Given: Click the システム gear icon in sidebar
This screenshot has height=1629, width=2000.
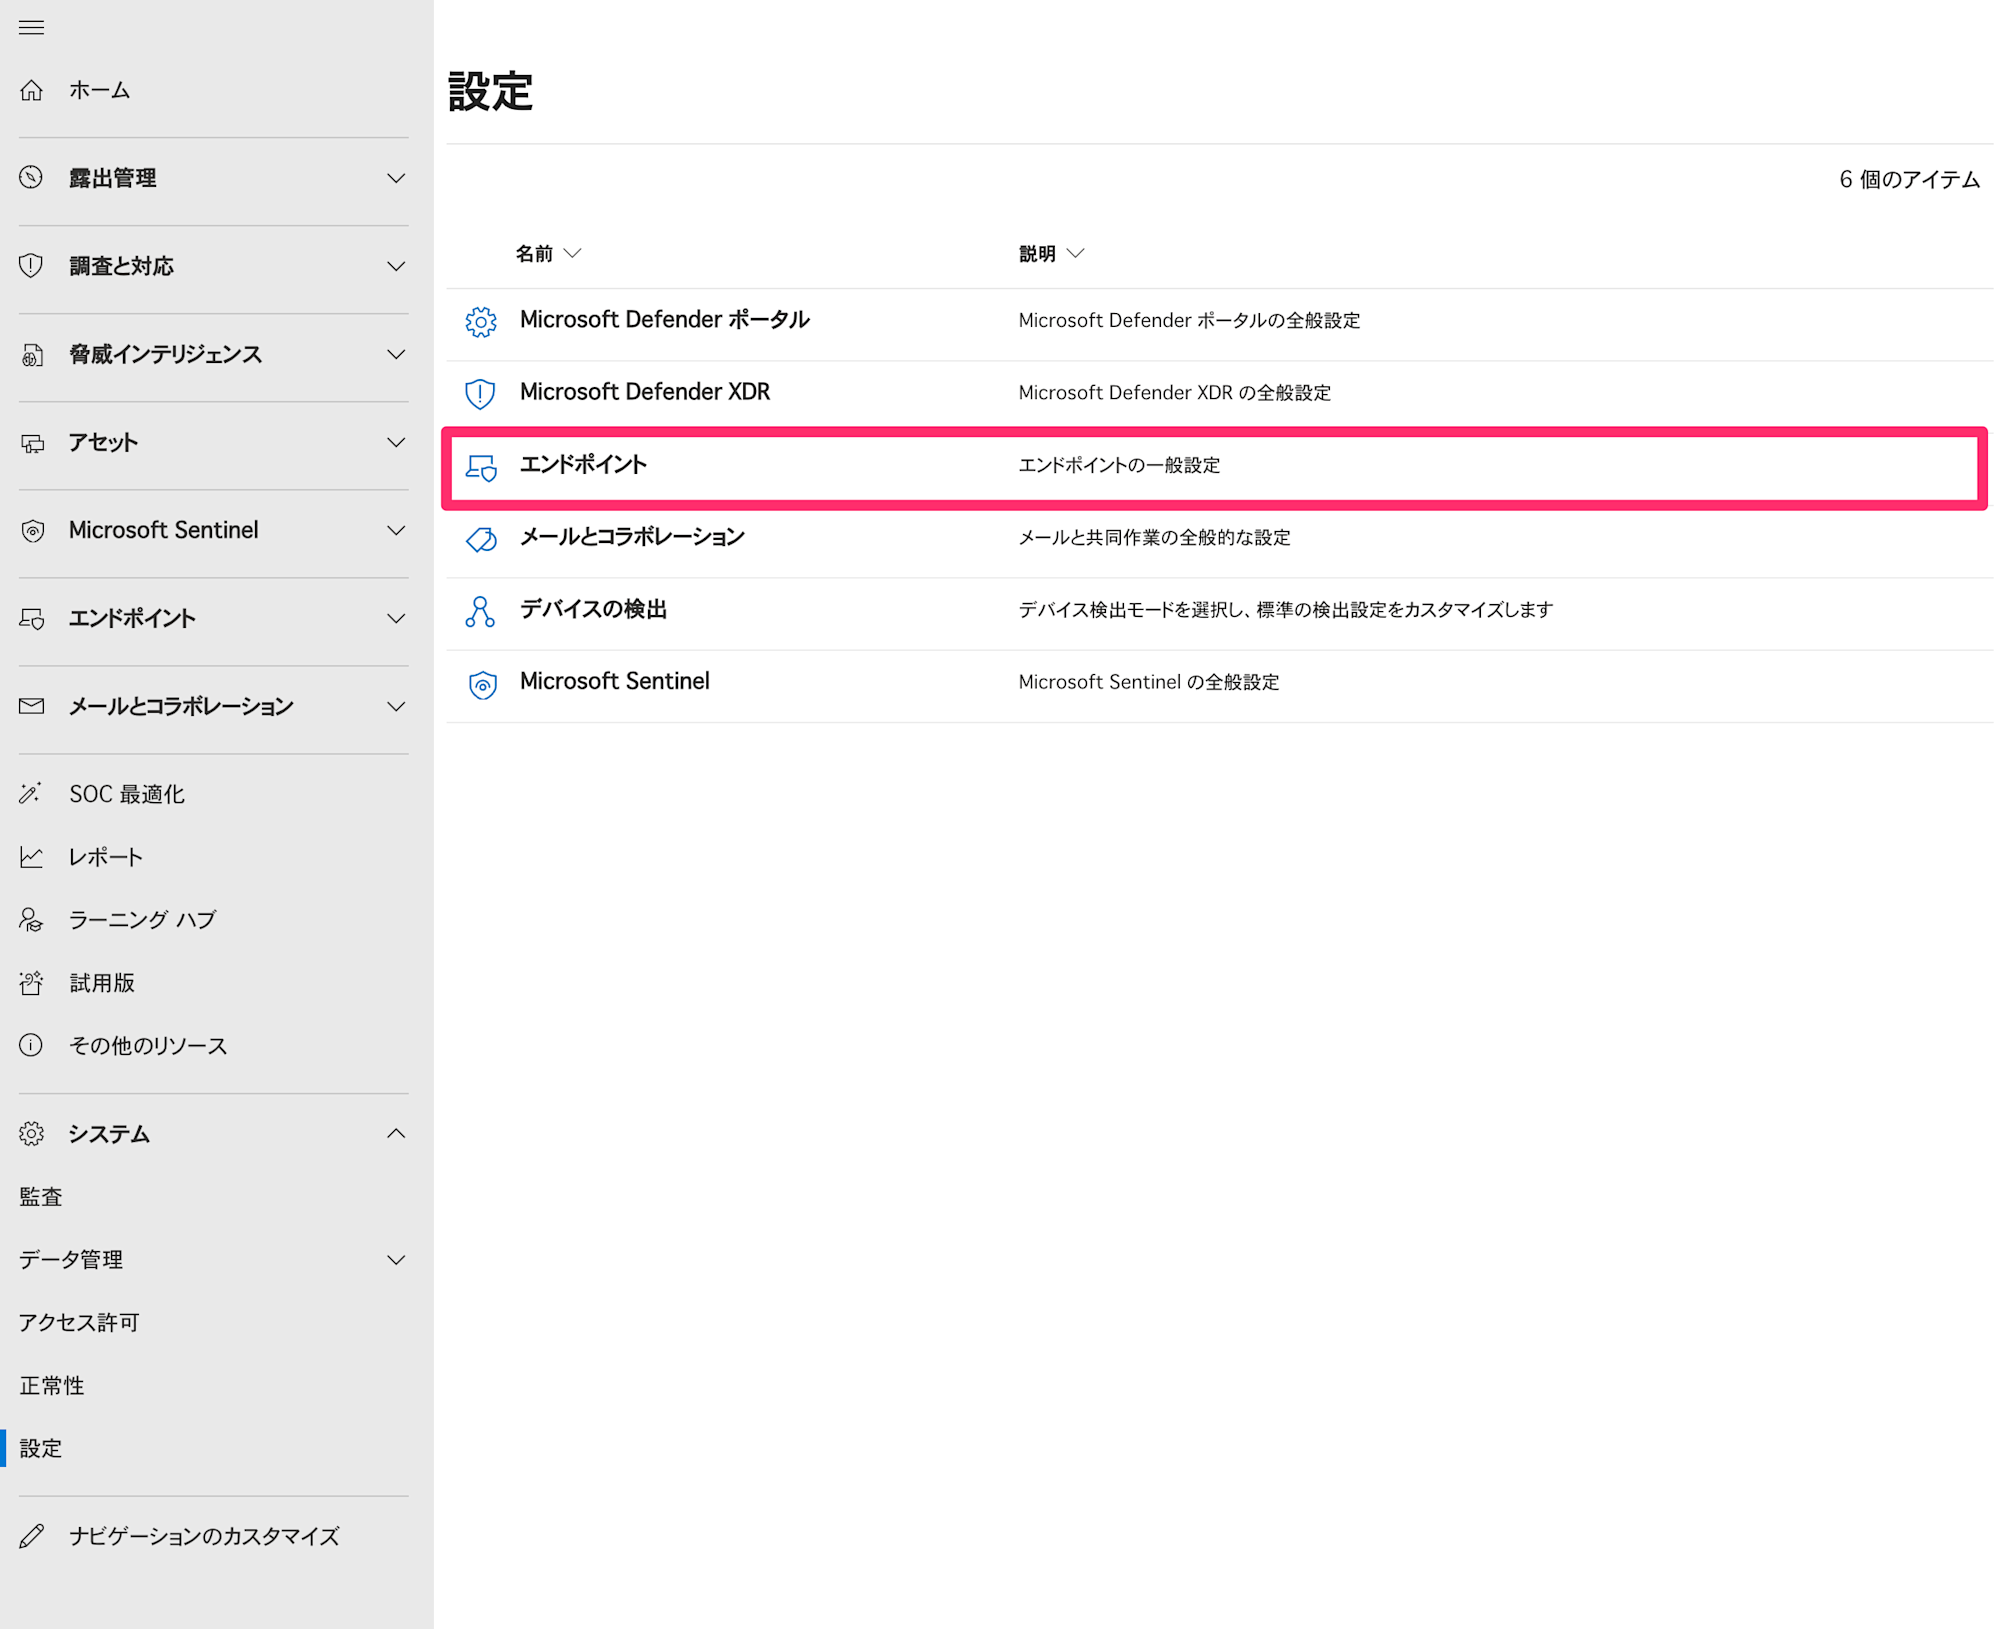Looking at the screenshot, I should coord(31,1133).
